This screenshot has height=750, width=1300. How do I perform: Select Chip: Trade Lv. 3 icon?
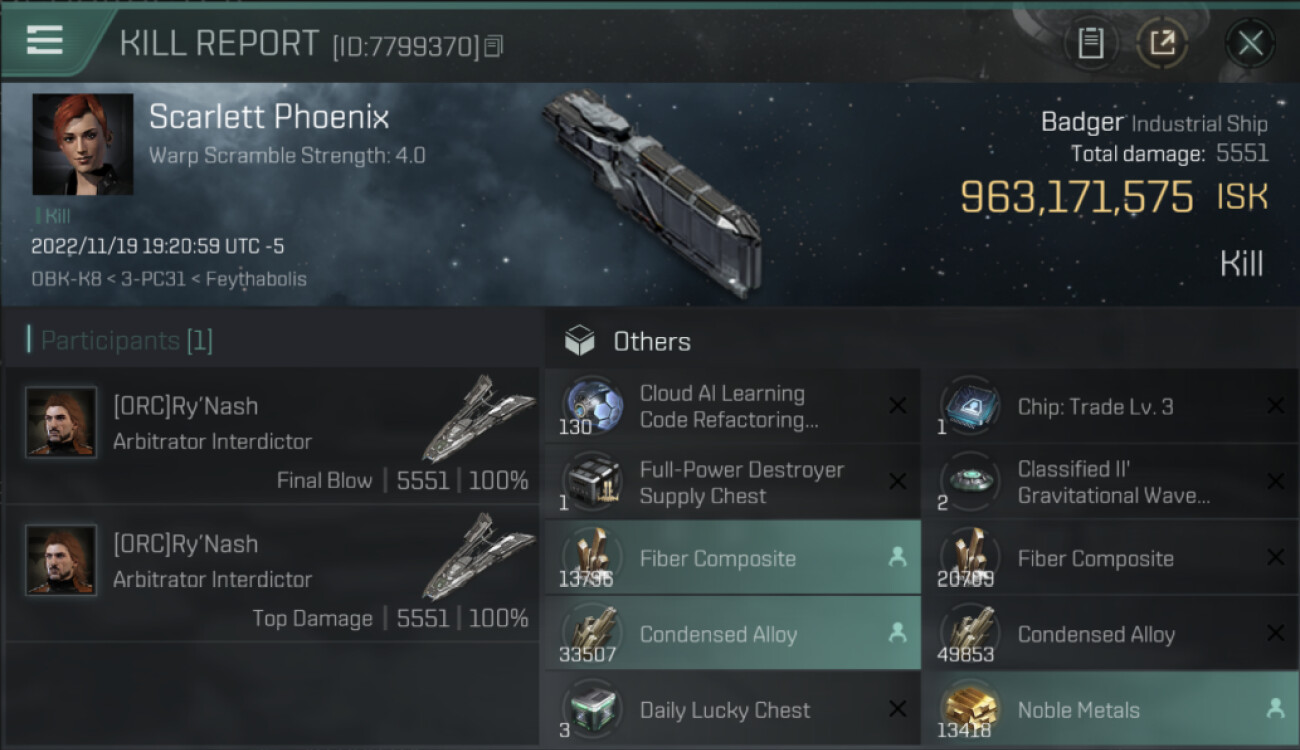click(x=970, y=405)
